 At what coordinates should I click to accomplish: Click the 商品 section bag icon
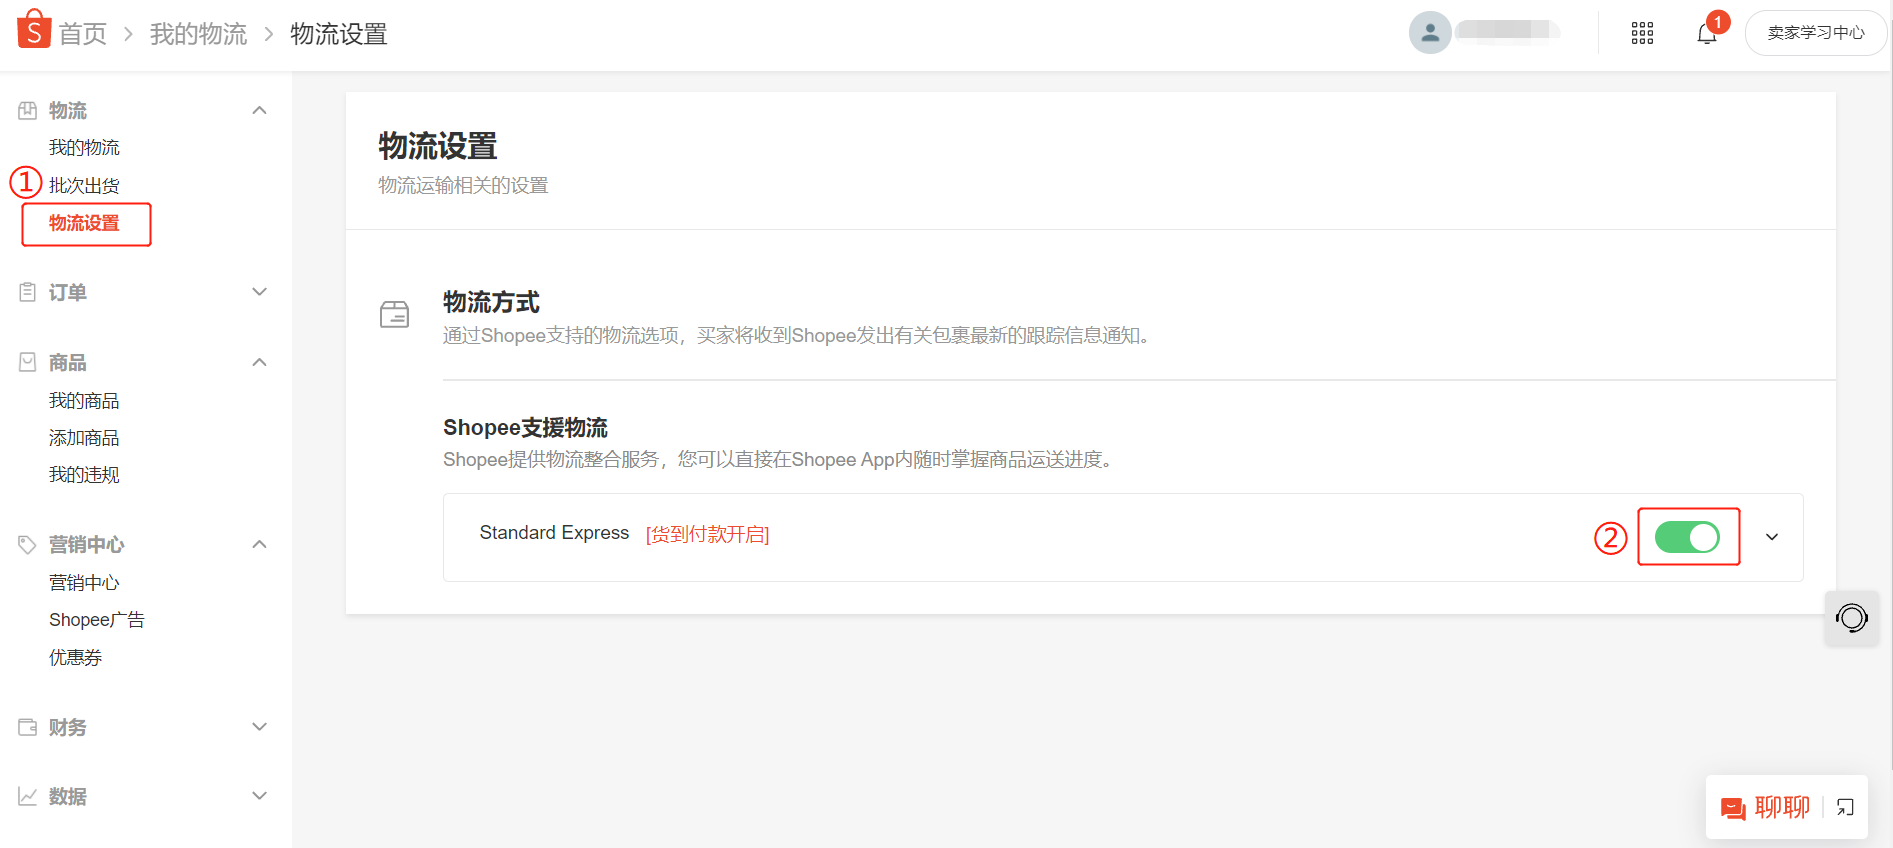coord(28,362)
